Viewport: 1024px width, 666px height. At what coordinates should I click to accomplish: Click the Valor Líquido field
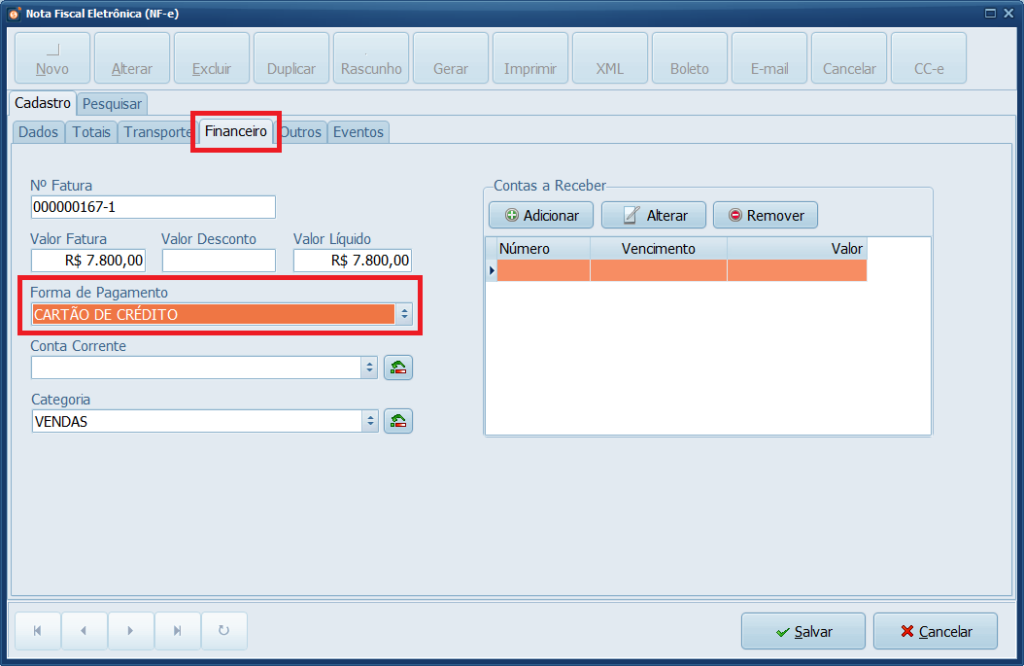click(353, 261)
